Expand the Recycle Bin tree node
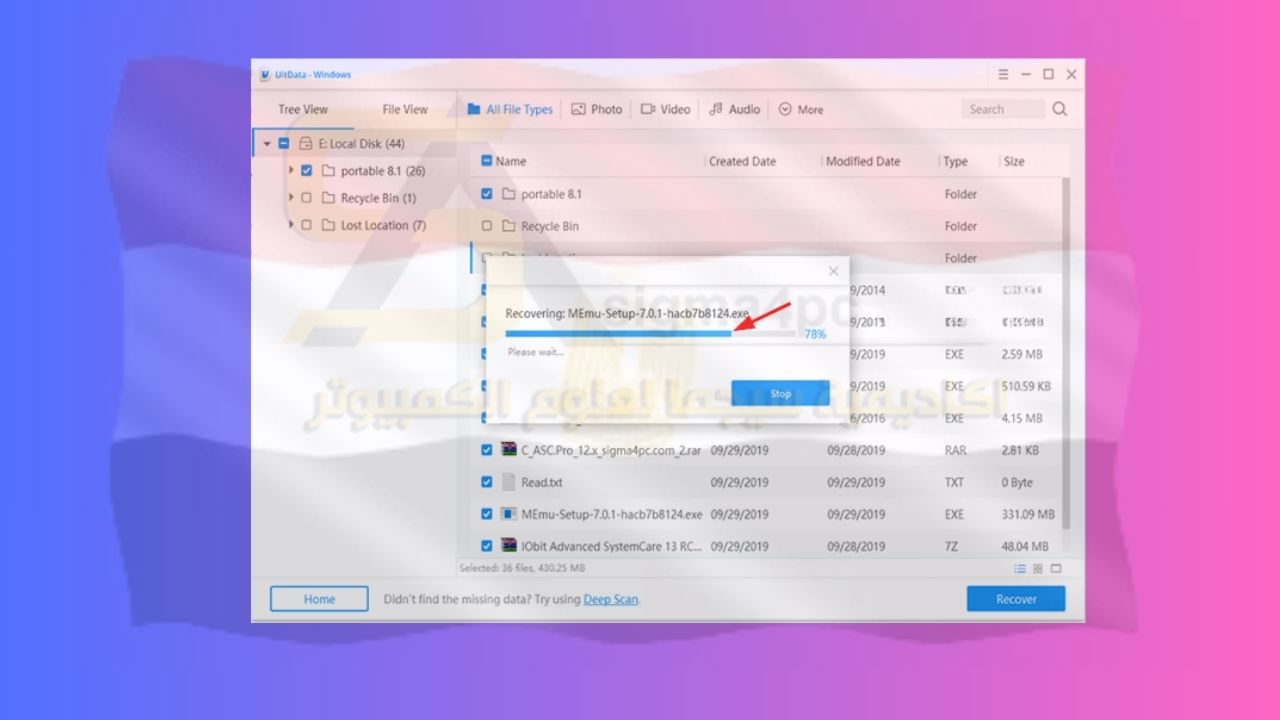 [x=291, y=198]
